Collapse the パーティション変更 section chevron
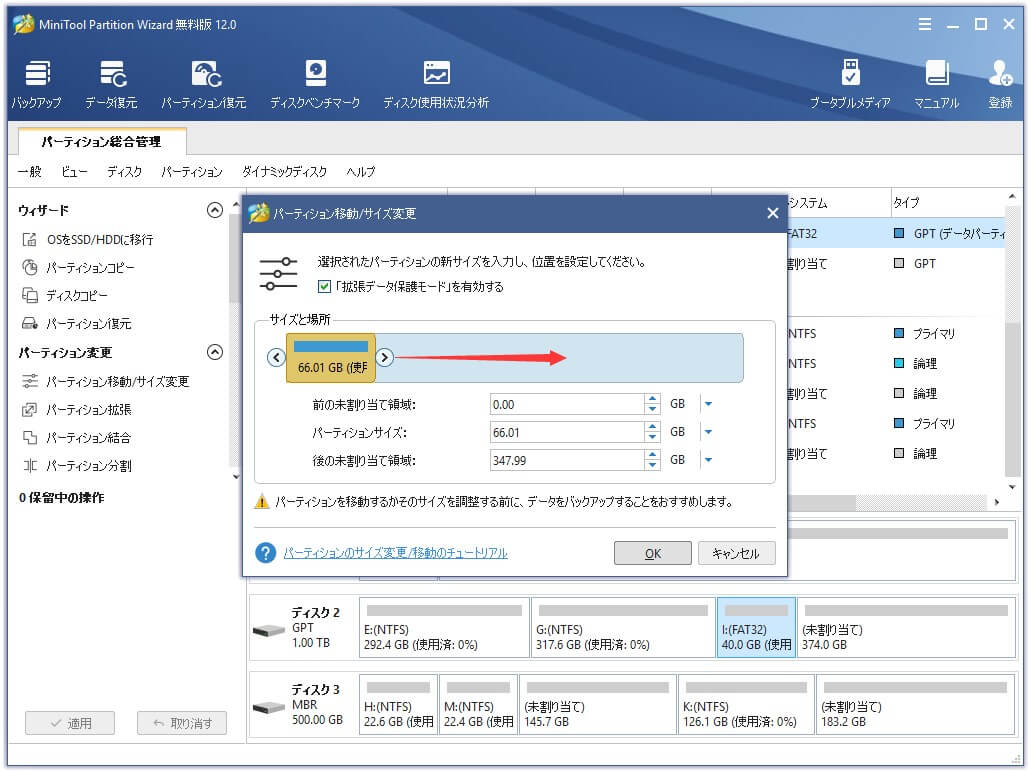 [x=214, y=352]
